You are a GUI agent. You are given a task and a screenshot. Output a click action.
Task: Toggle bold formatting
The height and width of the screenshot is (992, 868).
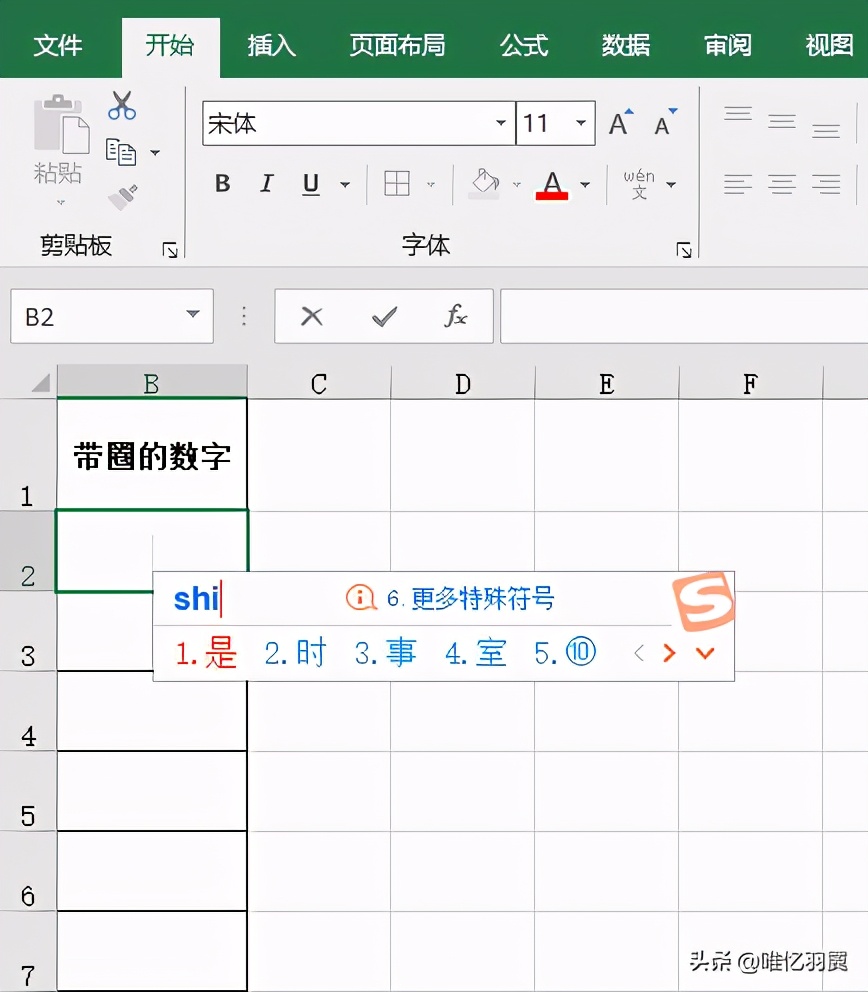point(223,183)
